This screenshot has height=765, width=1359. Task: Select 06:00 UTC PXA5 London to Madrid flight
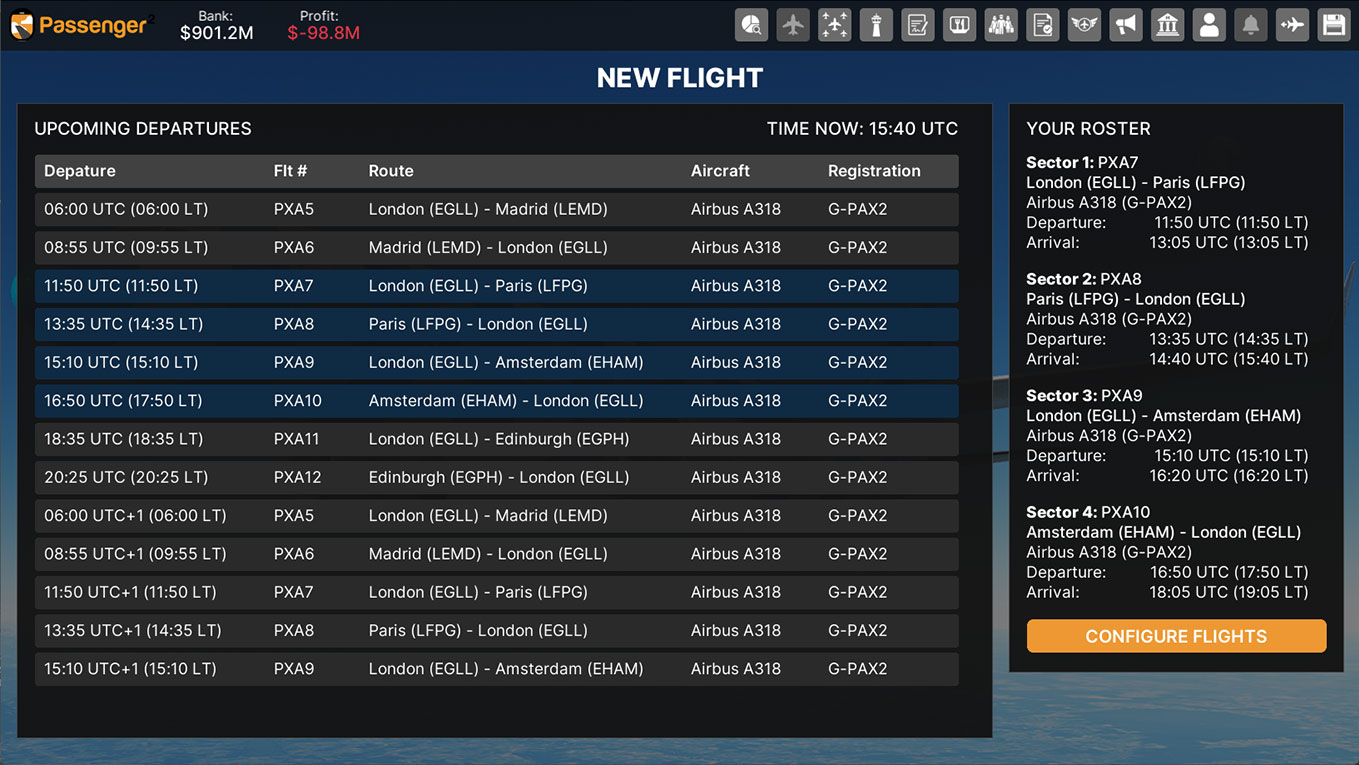click(496, 210)
